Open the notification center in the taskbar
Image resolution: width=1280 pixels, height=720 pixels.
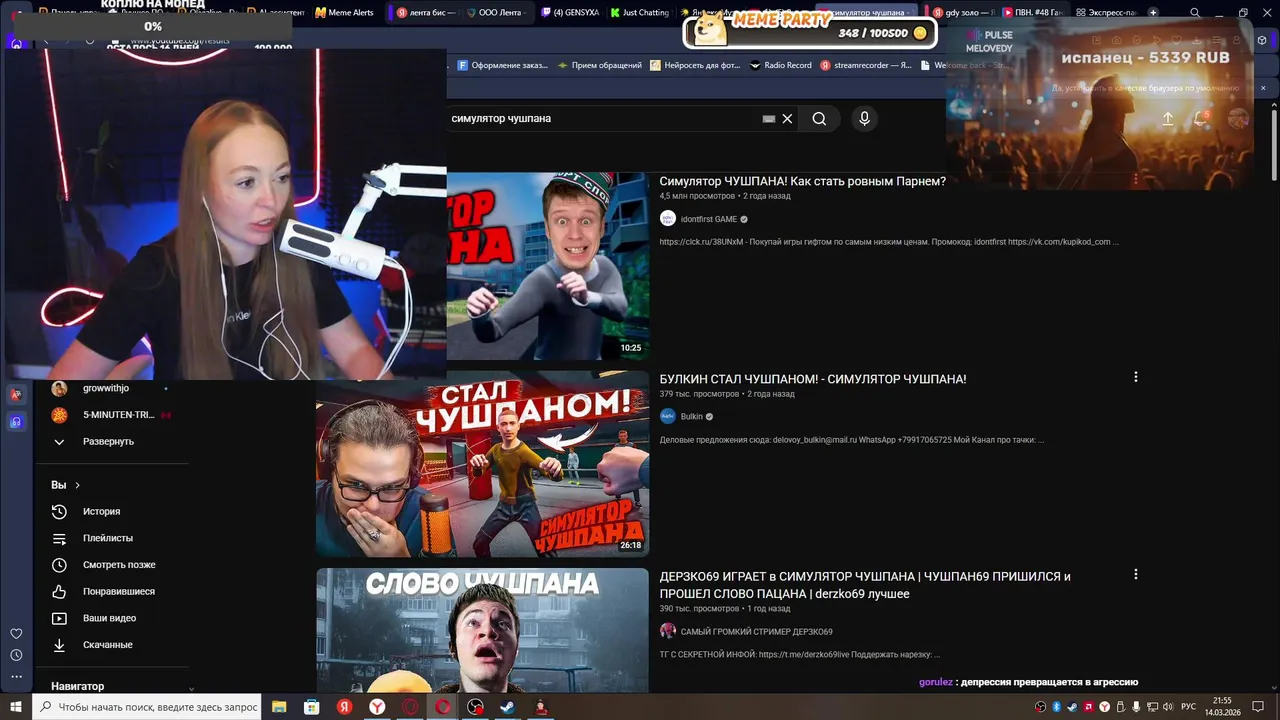(1258, 707)
